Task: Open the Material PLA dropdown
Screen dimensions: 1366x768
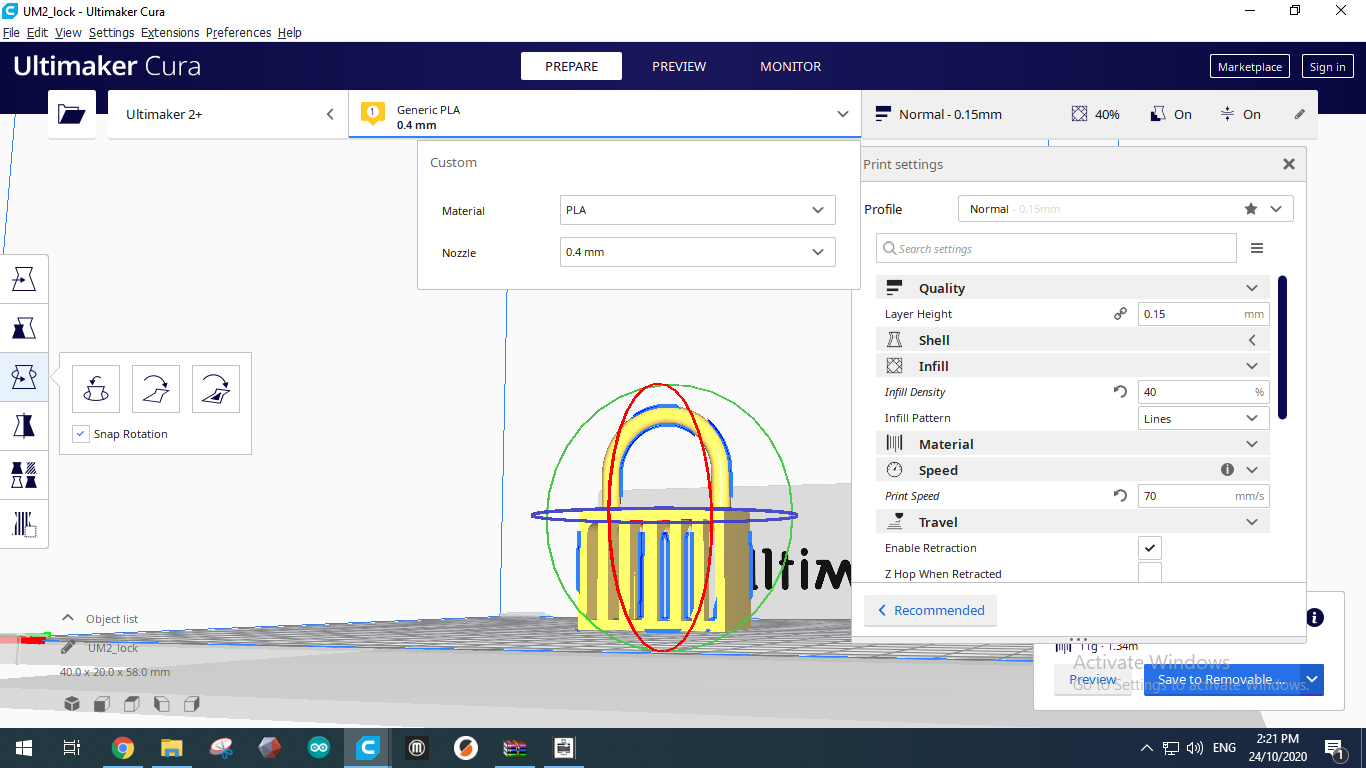Action: [698, 210]
